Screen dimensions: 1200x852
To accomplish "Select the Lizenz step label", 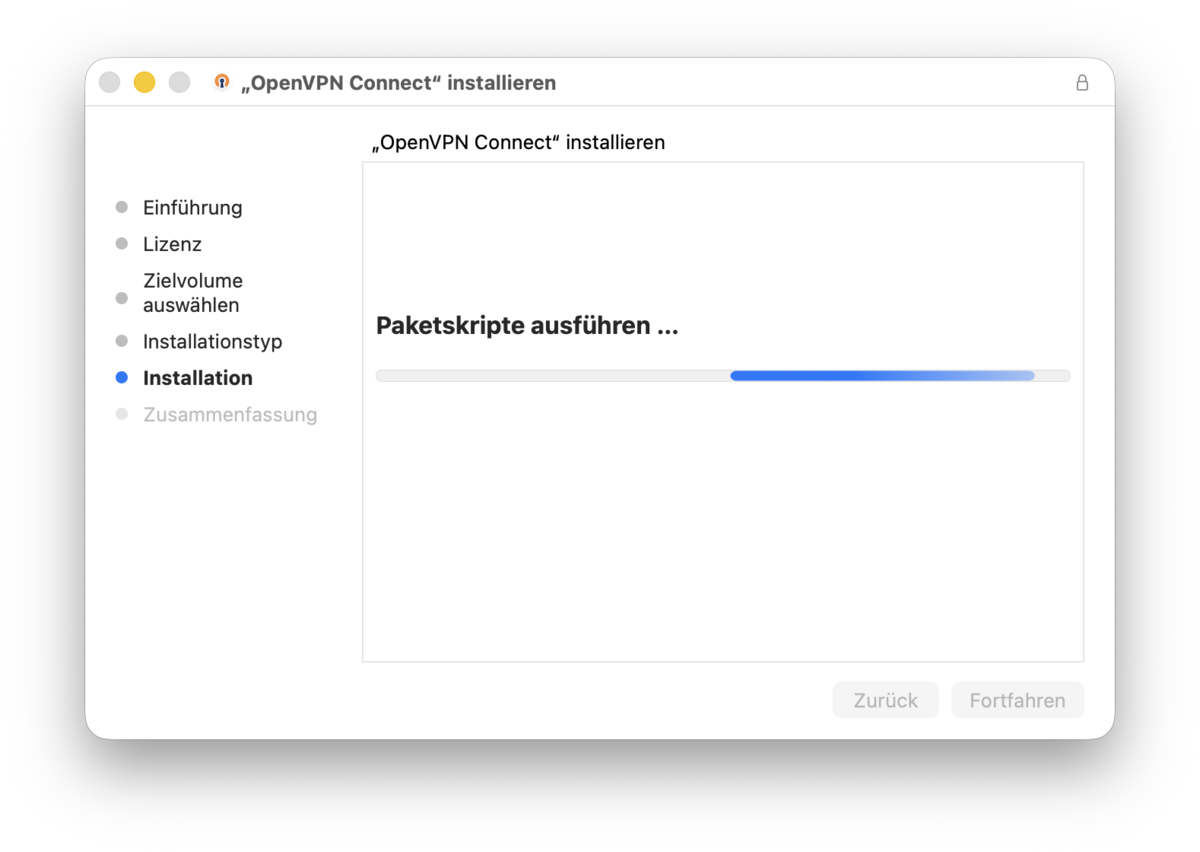I will pyautogui.click(x=172, y=244).
